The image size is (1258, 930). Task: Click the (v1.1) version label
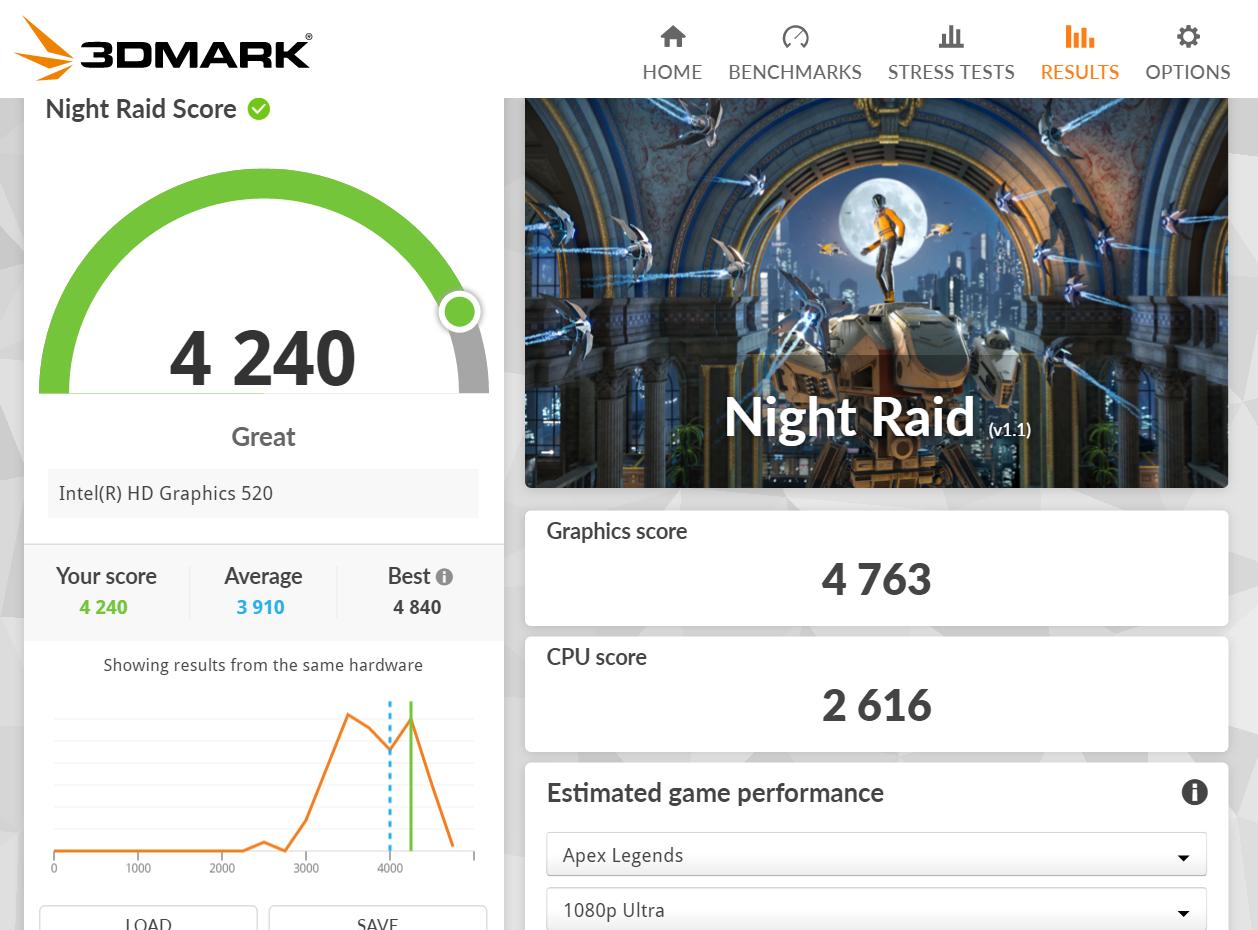point(1009,430)
